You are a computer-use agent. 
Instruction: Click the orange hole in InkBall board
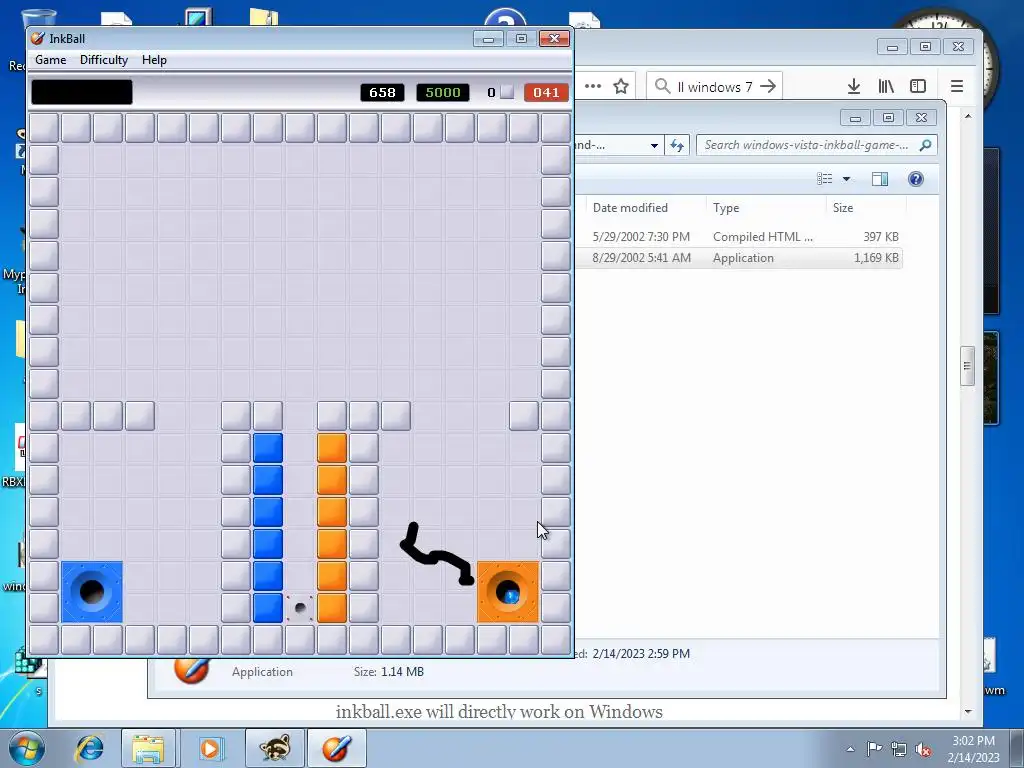[x=508, y=592]
